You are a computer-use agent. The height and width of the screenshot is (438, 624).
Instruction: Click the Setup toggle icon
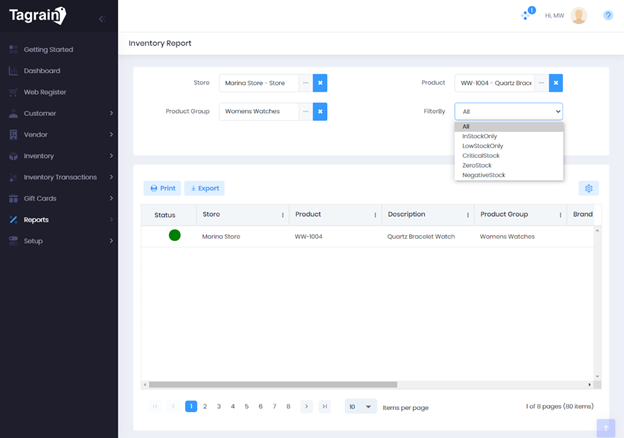click(13, 241)
